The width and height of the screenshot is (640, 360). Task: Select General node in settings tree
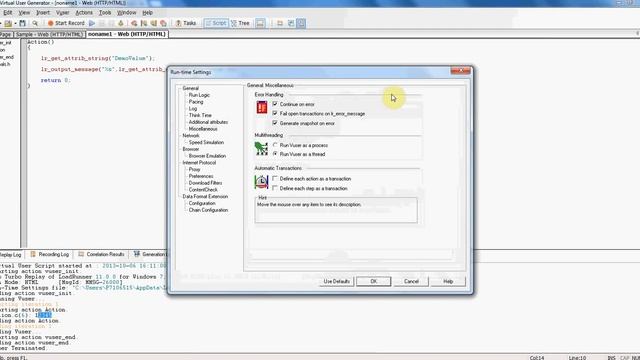coord(191,88)
